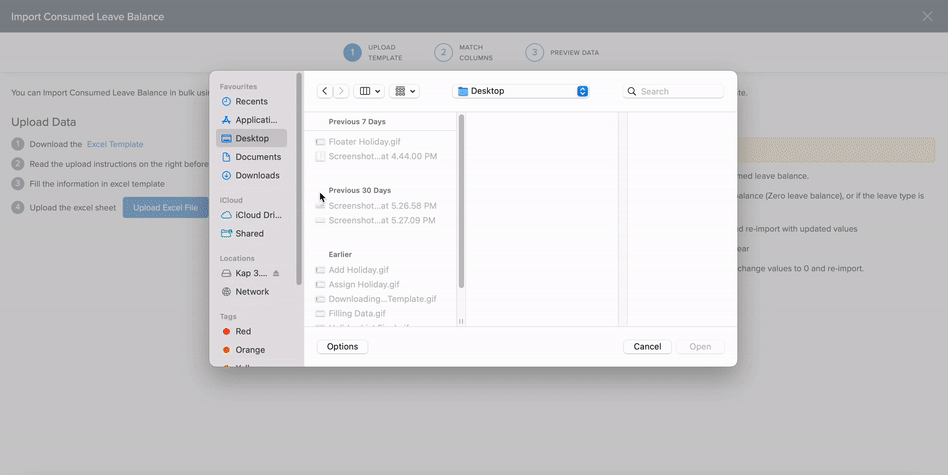Choose the Orange tag
Image resolution: width=948 pixels, height=475 pixels.
(249, 350)
